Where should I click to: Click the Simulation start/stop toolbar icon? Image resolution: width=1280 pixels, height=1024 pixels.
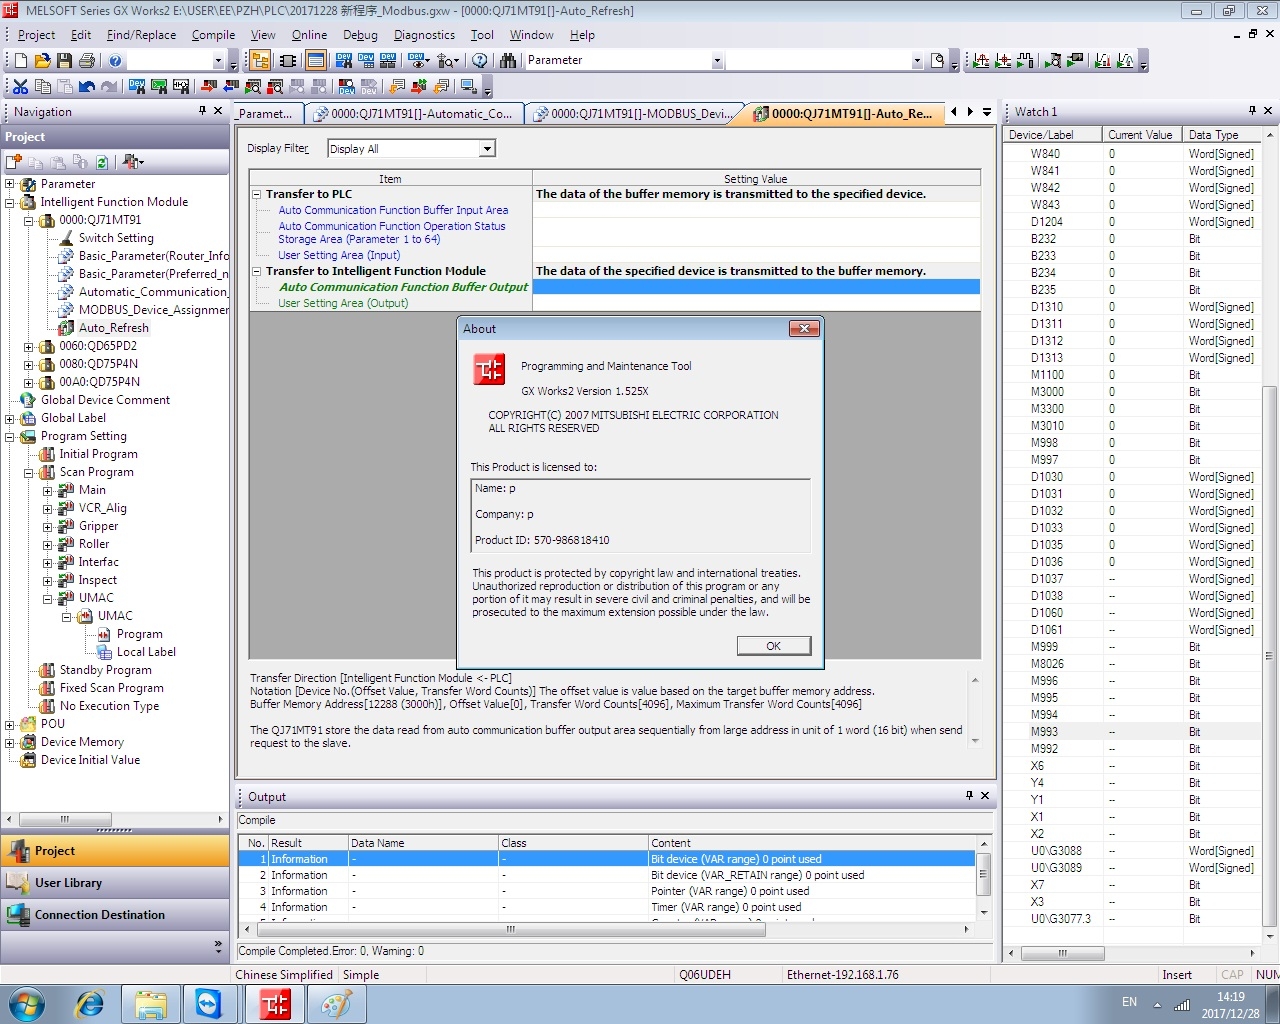point(468,87)
